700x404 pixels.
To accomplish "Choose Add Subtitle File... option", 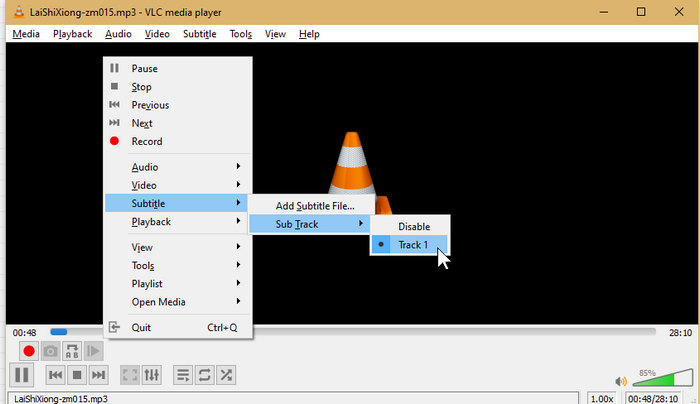I will 311,206.
